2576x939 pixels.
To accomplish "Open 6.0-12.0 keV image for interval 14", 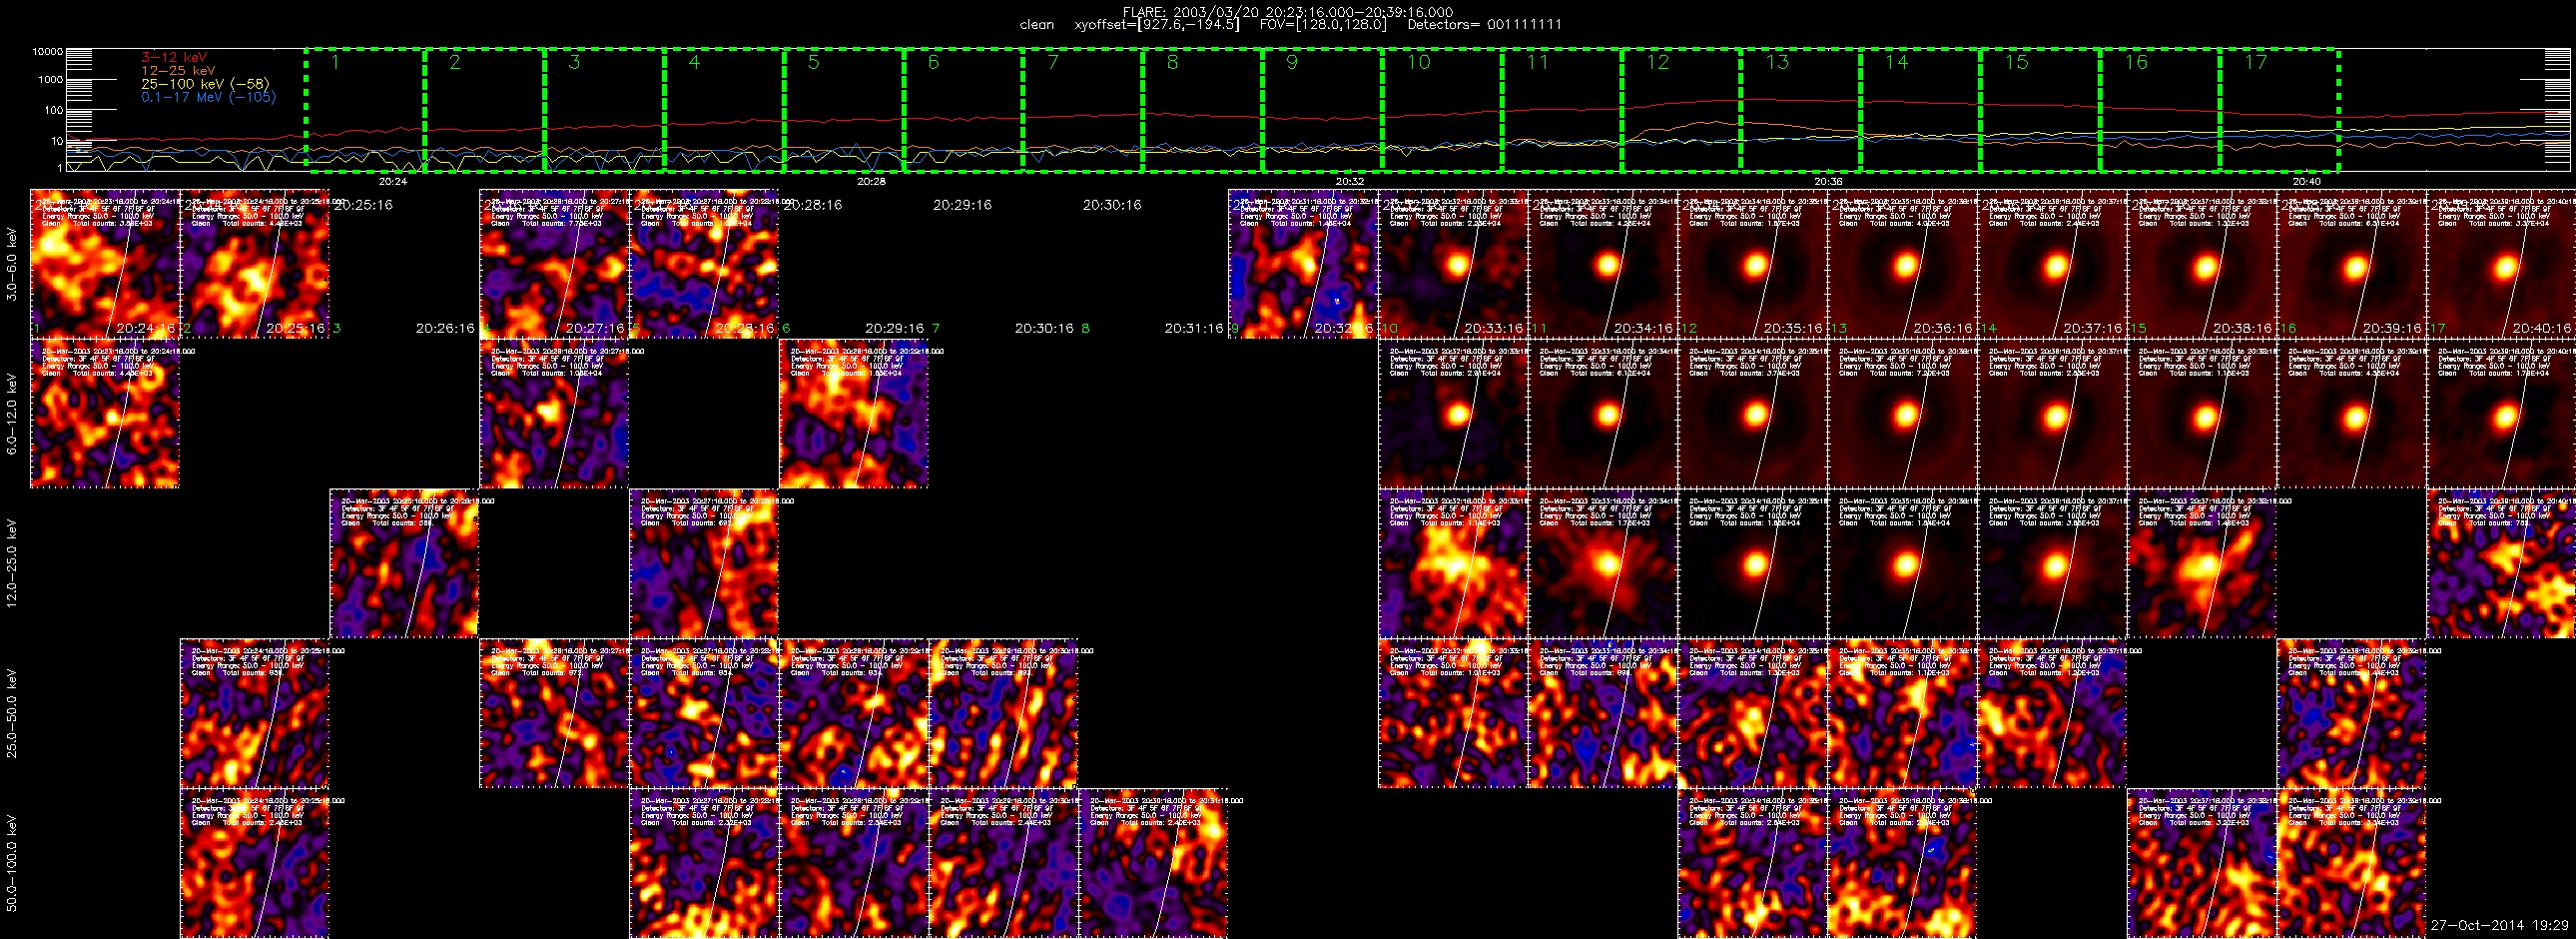I will (2052, 414).
